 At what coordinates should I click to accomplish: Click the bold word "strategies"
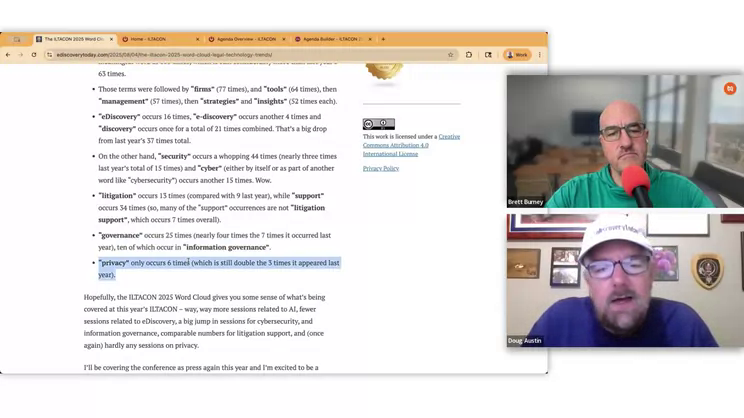(219, 102)
